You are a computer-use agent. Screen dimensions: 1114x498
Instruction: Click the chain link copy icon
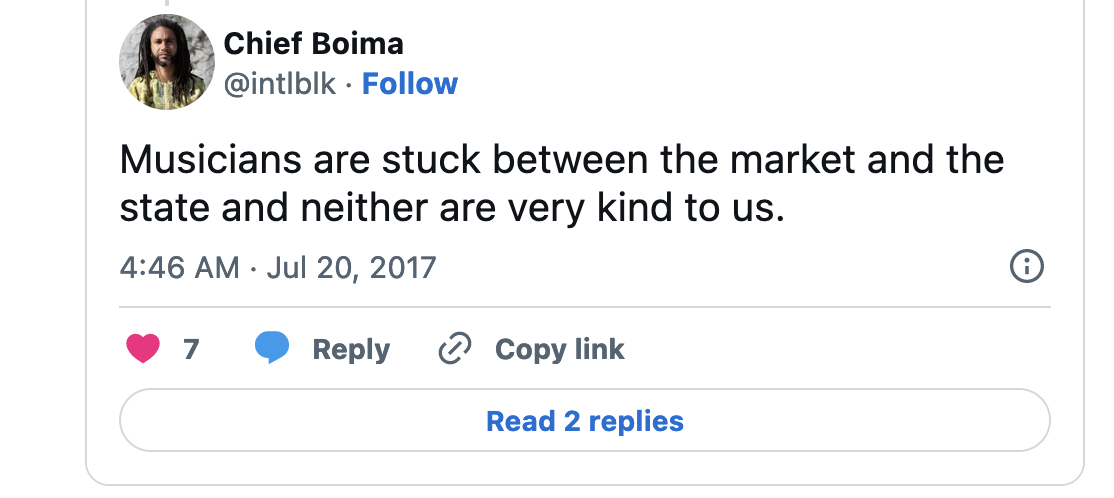(455, 349)
